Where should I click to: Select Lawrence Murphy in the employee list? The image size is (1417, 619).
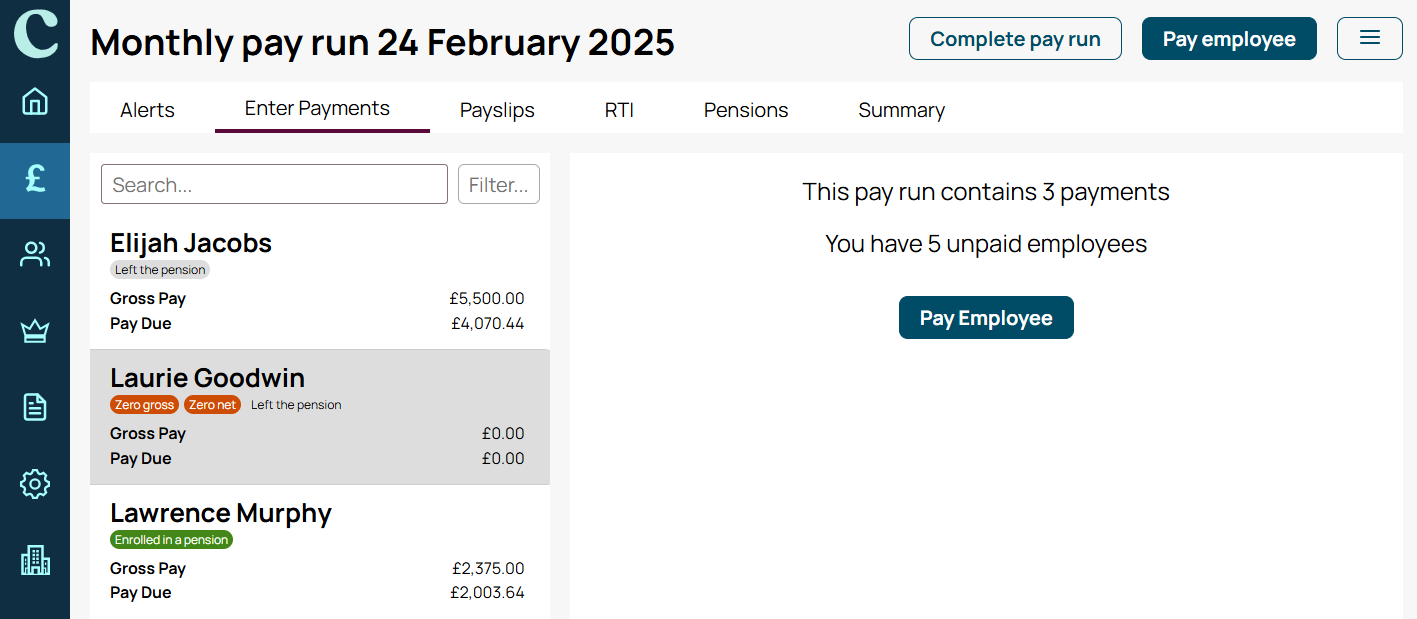click(320, 552)
